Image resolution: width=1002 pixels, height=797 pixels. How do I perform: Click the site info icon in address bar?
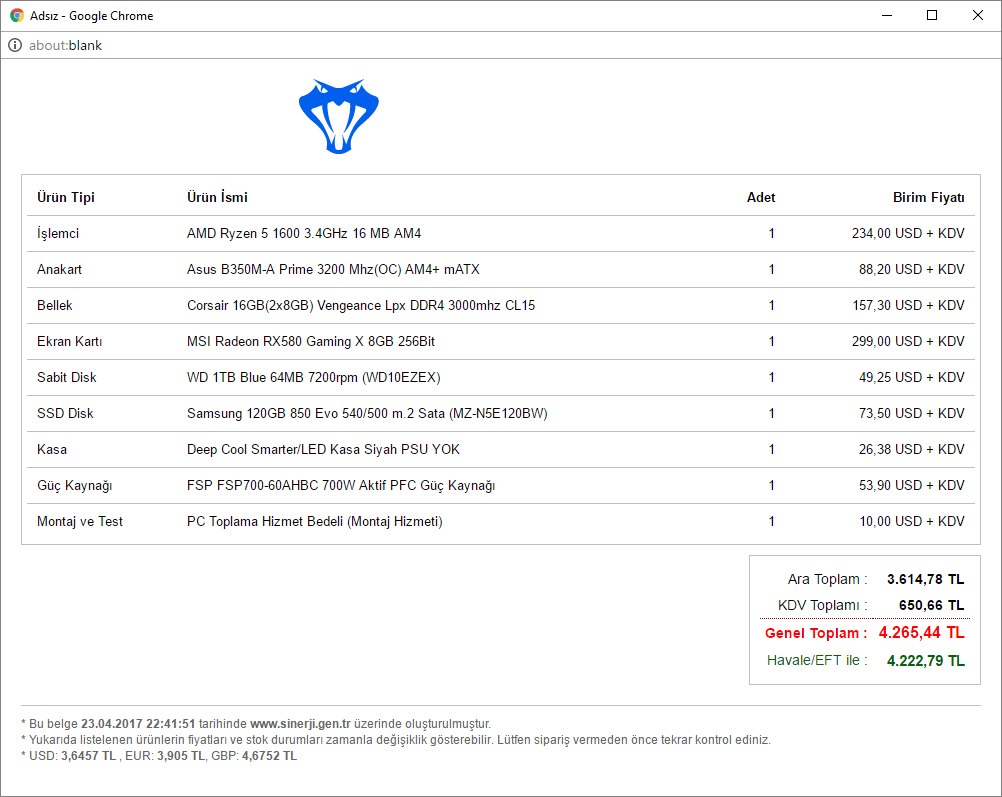[15, 45]
